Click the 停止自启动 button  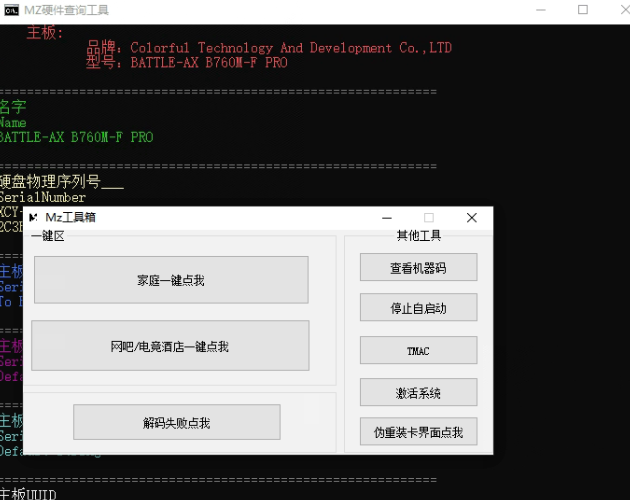pos(418,308)
